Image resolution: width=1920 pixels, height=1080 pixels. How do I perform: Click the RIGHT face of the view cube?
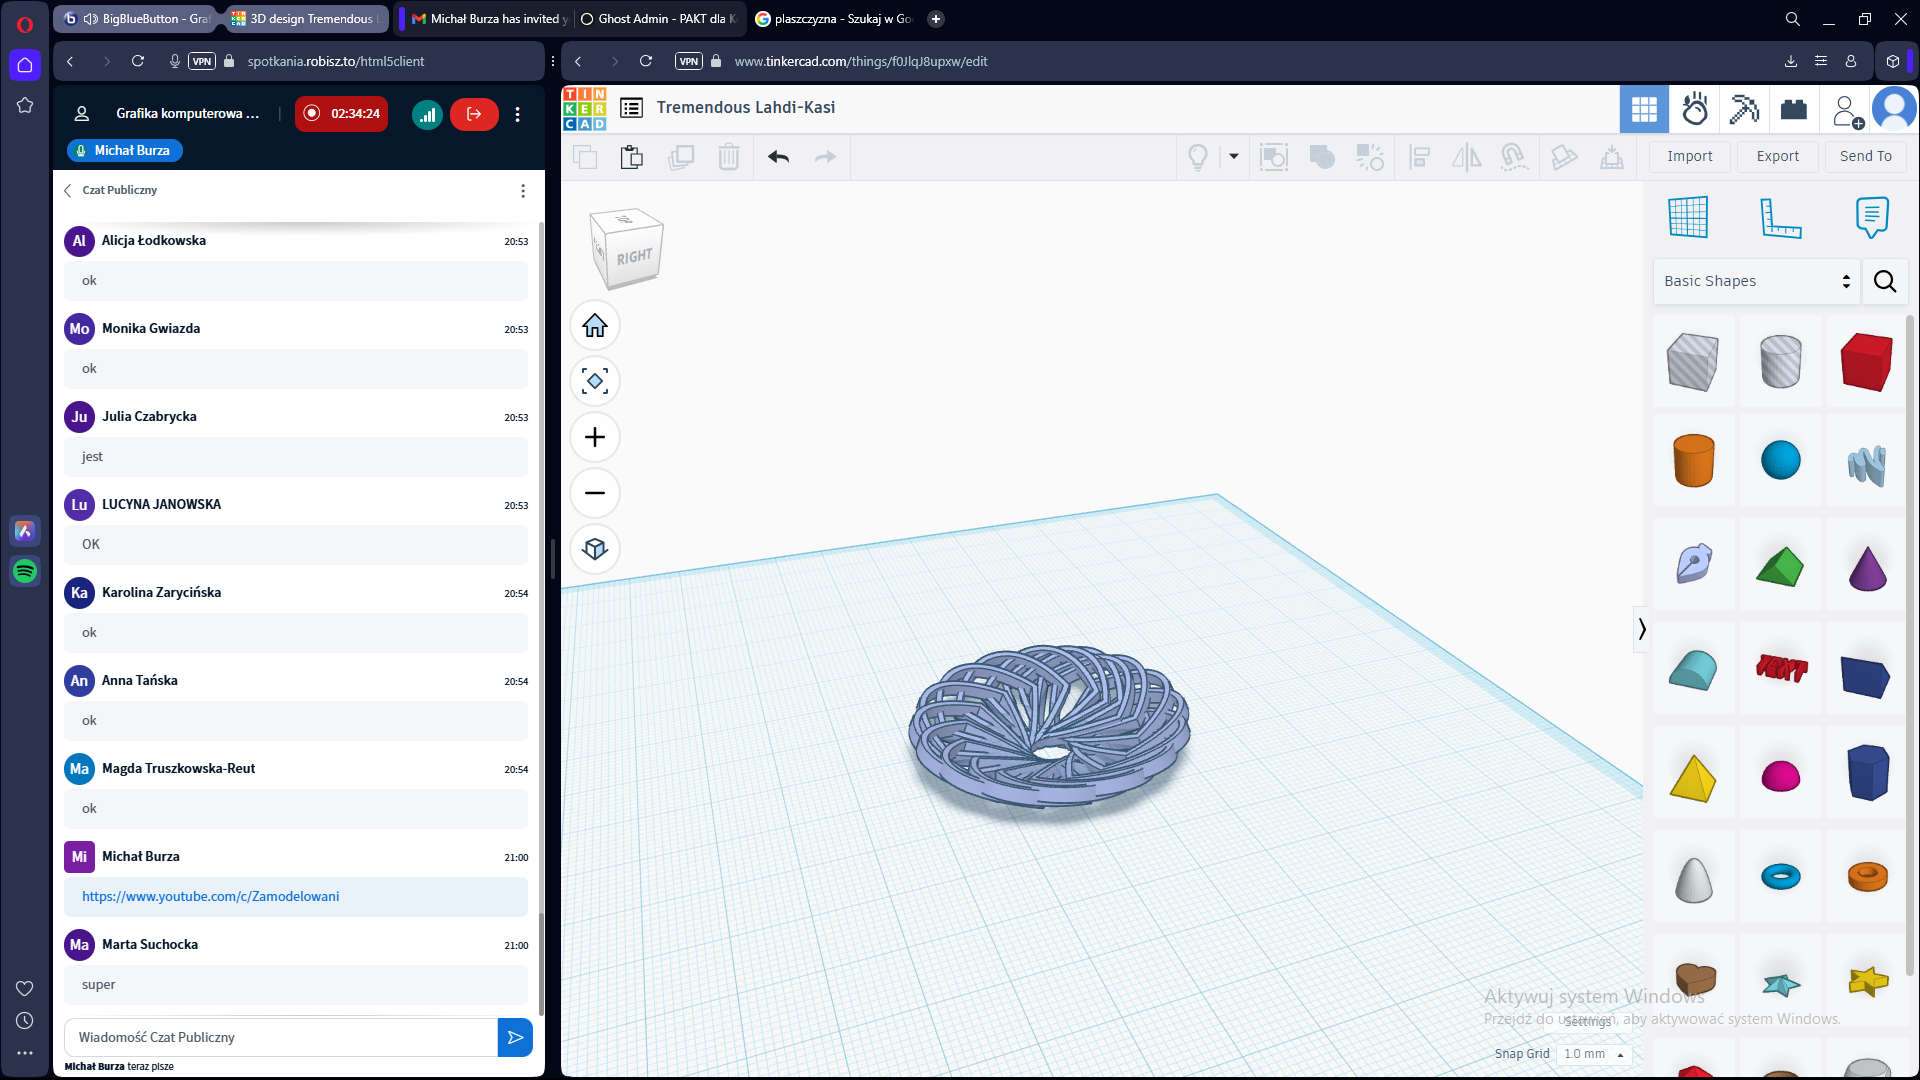(634, 257)
